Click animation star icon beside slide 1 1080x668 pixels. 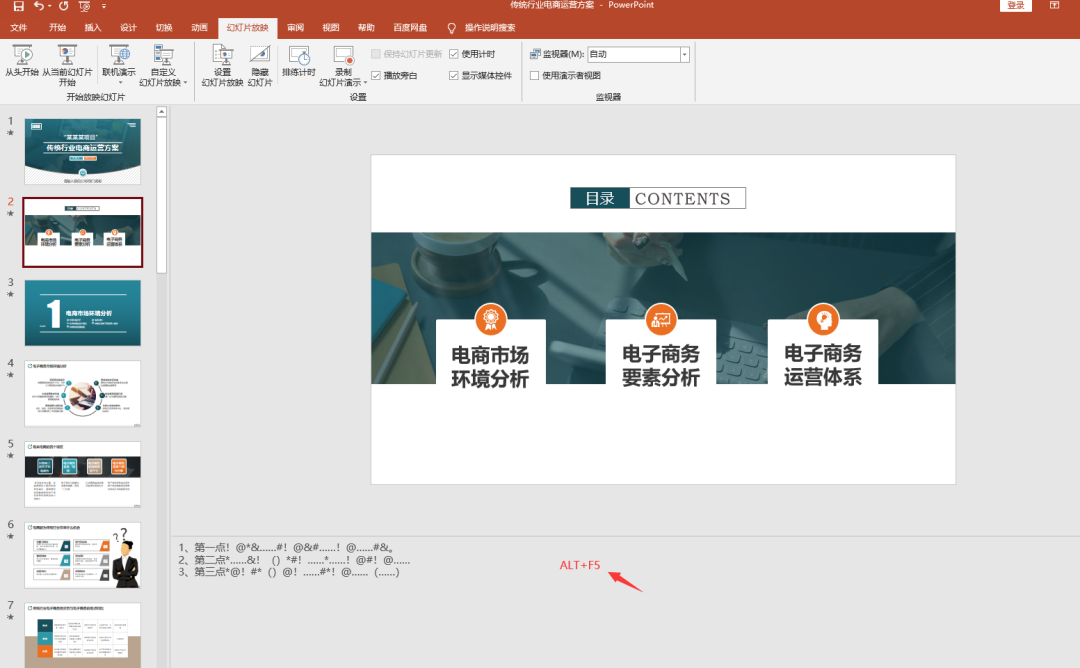(x=10, y=132)
